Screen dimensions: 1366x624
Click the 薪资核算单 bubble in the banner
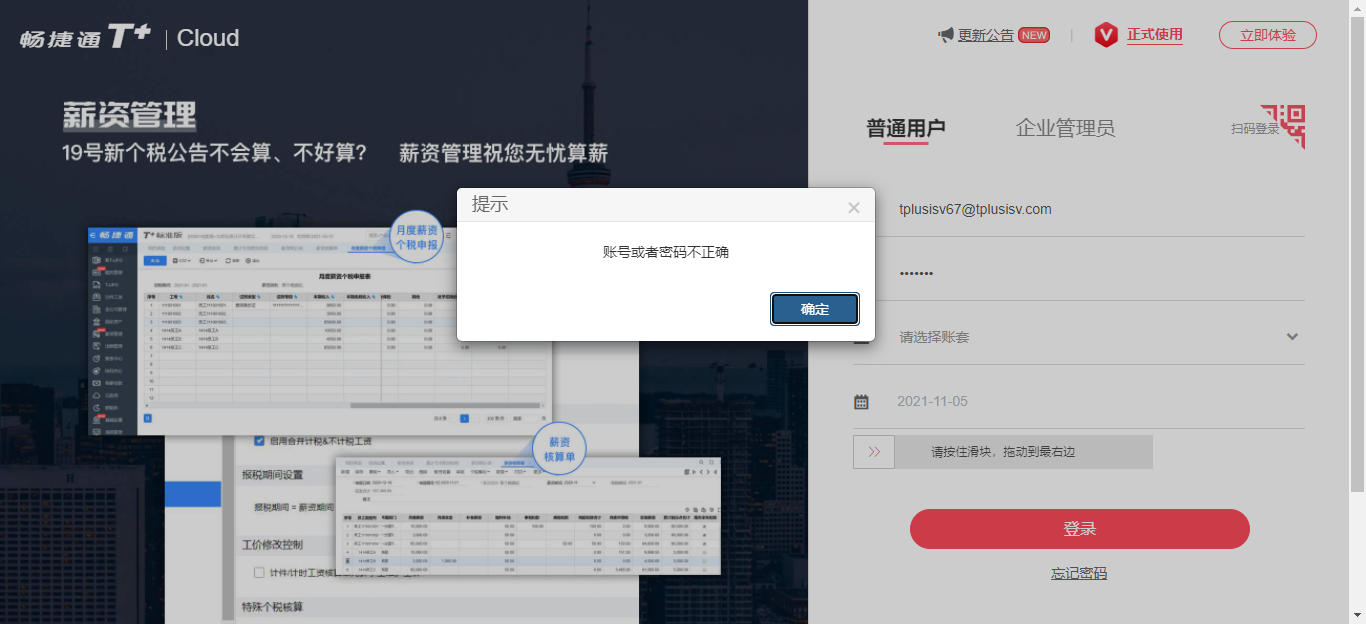(559, 449)
